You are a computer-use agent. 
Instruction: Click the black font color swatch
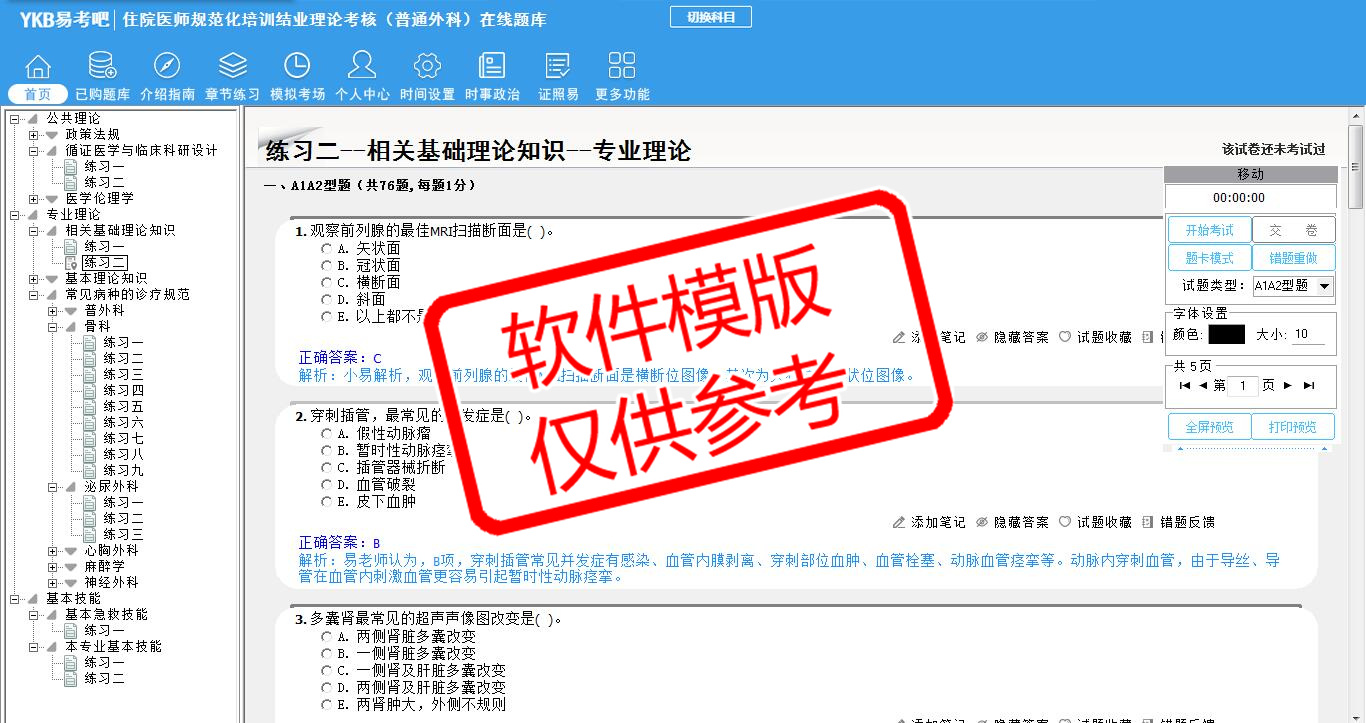[x=1226, y=335]
